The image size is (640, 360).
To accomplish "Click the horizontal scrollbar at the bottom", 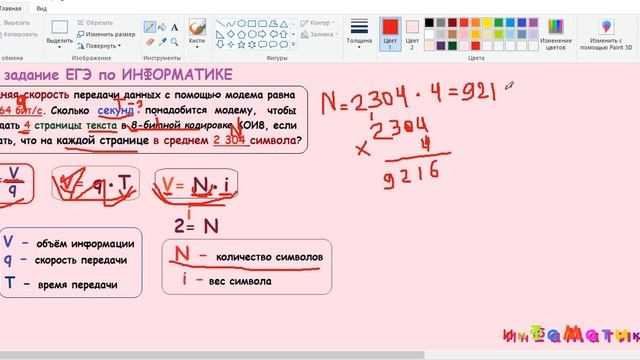I will [x=212, y=356].
